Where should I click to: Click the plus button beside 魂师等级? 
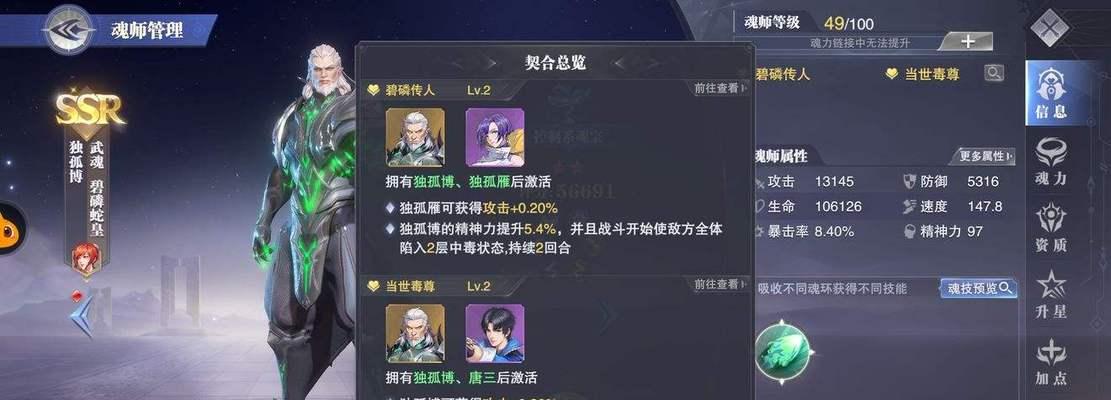coord(967,42)
